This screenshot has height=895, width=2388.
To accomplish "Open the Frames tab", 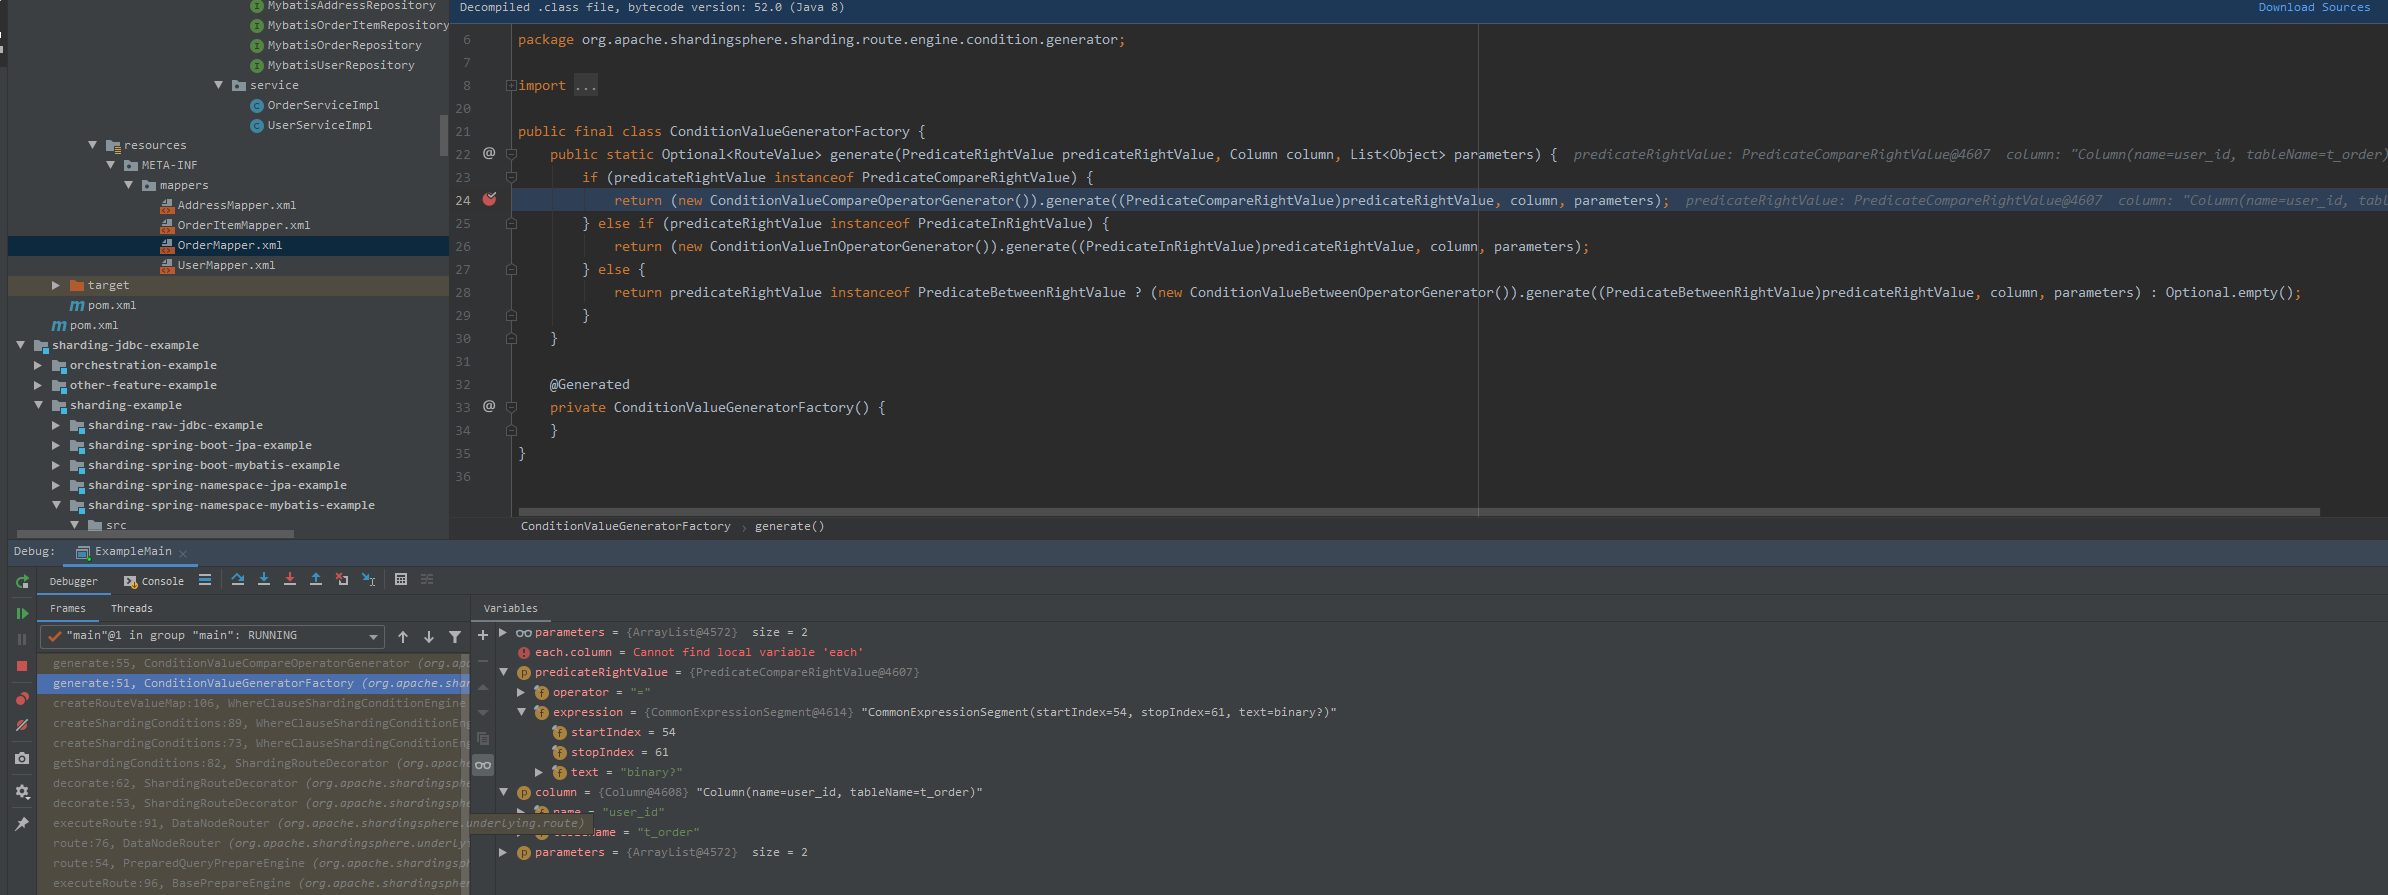I will click(68, 608).
